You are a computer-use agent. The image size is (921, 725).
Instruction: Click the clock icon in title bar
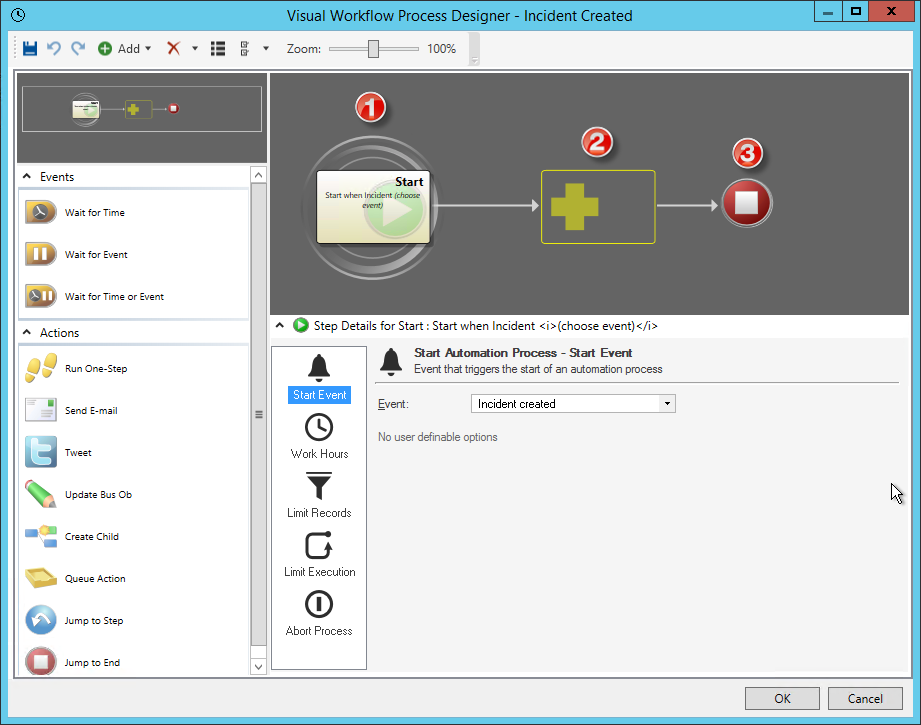[18, 15]
